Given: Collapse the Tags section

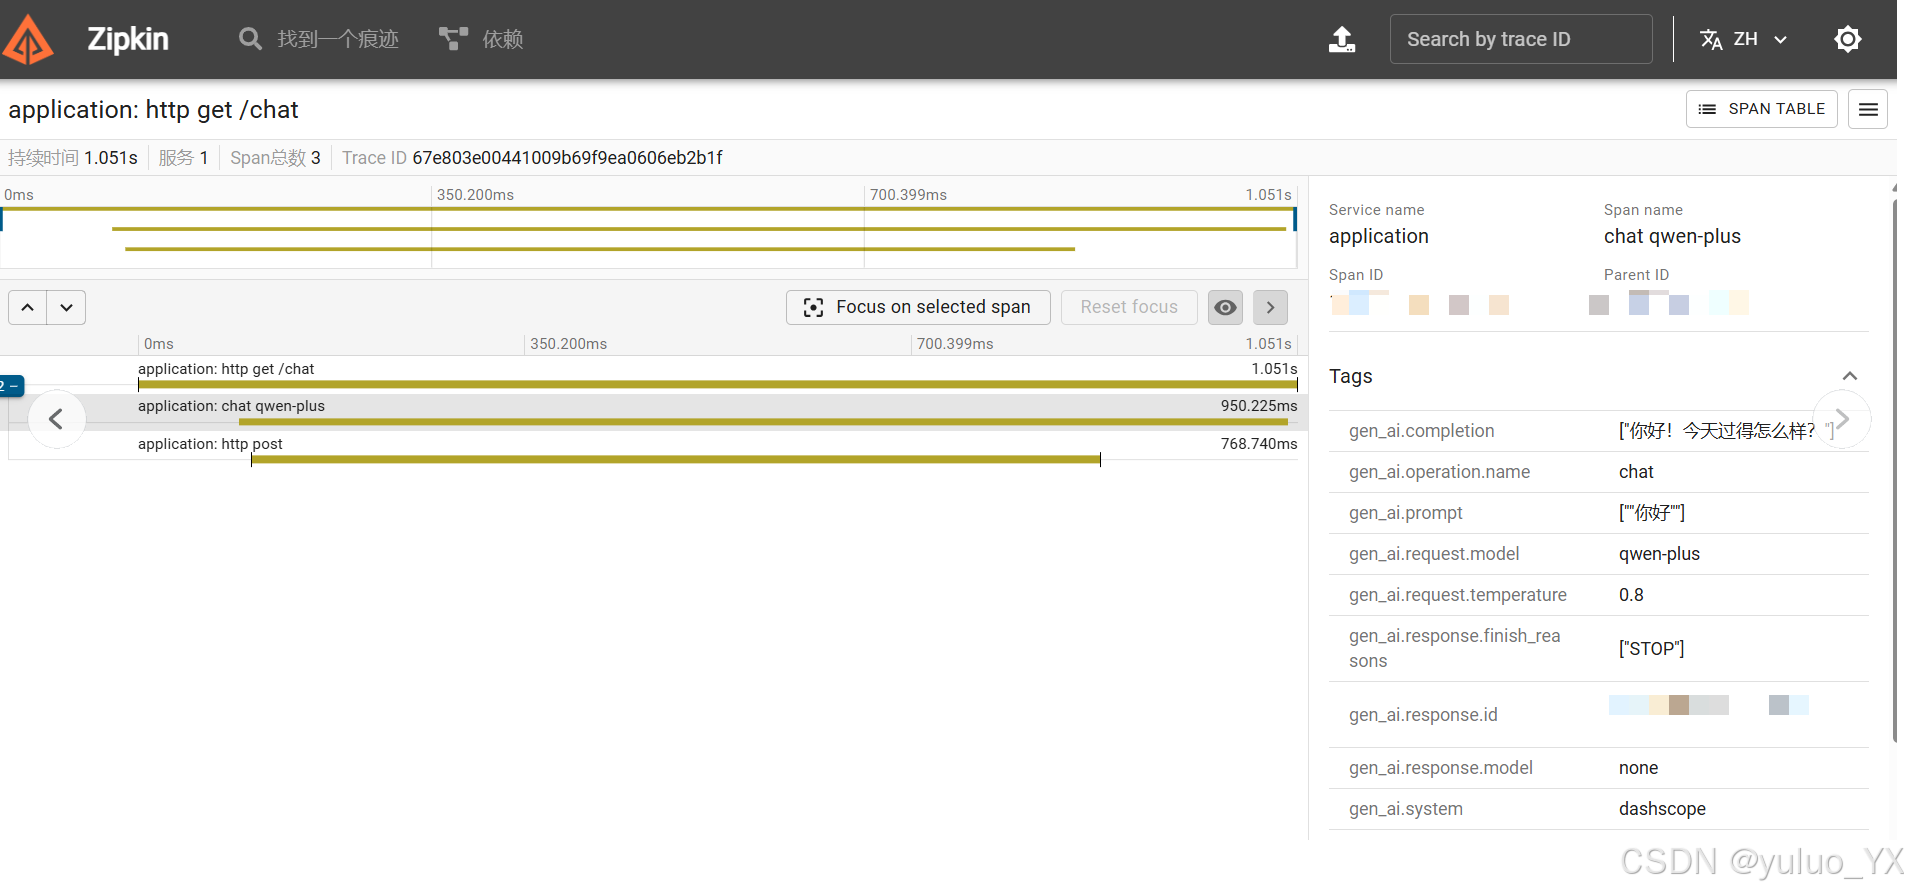Looking at the screenshot, I should [1849, 376].
